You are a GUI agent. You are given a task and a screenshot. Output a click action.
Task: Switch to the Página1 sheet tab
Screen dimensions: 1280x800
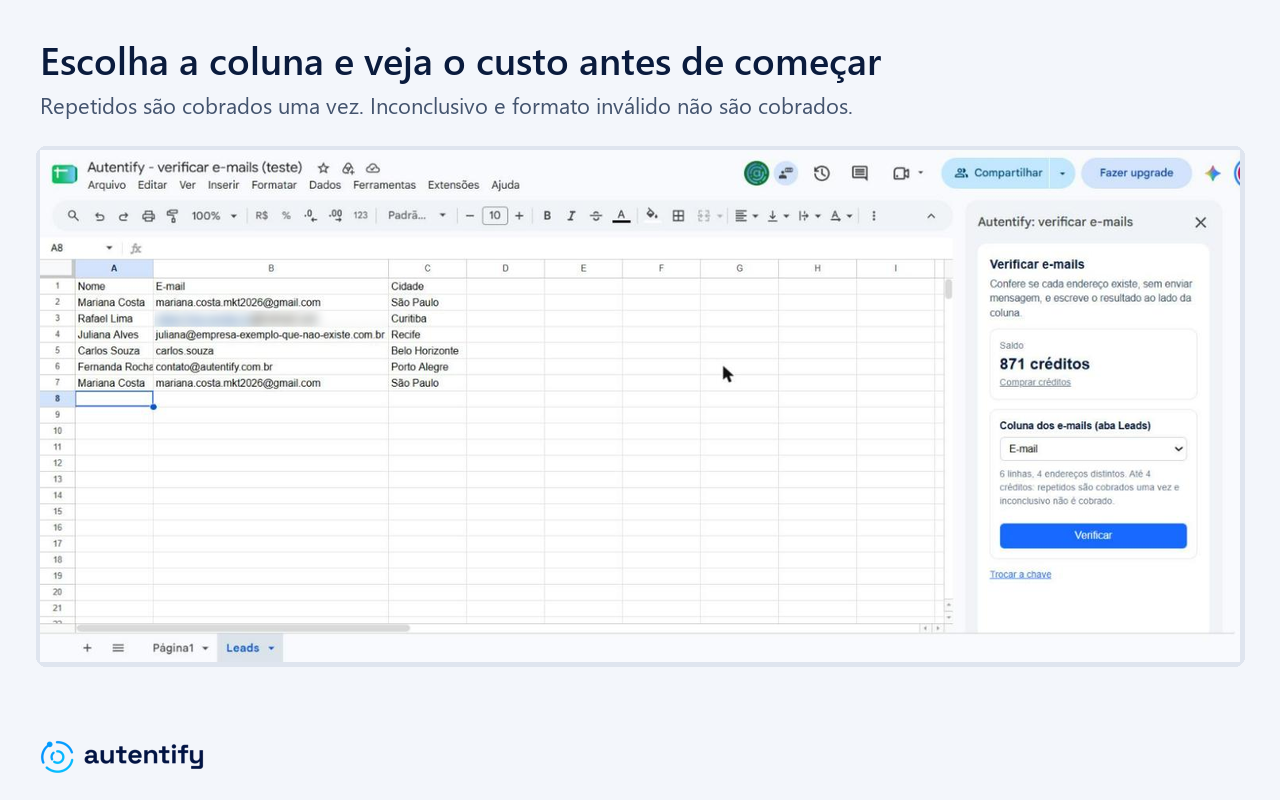point(173,648)
